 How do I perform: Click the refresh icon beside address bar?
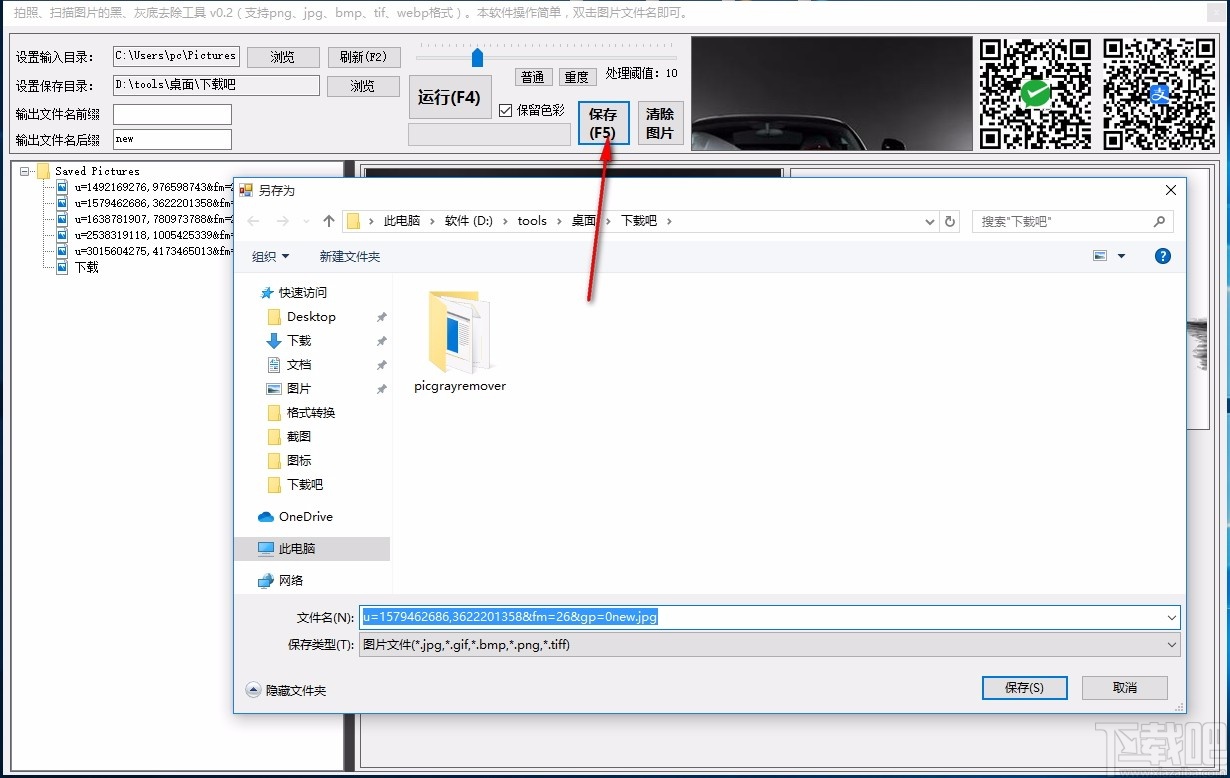pyautogui.click(x=950, y=221)
